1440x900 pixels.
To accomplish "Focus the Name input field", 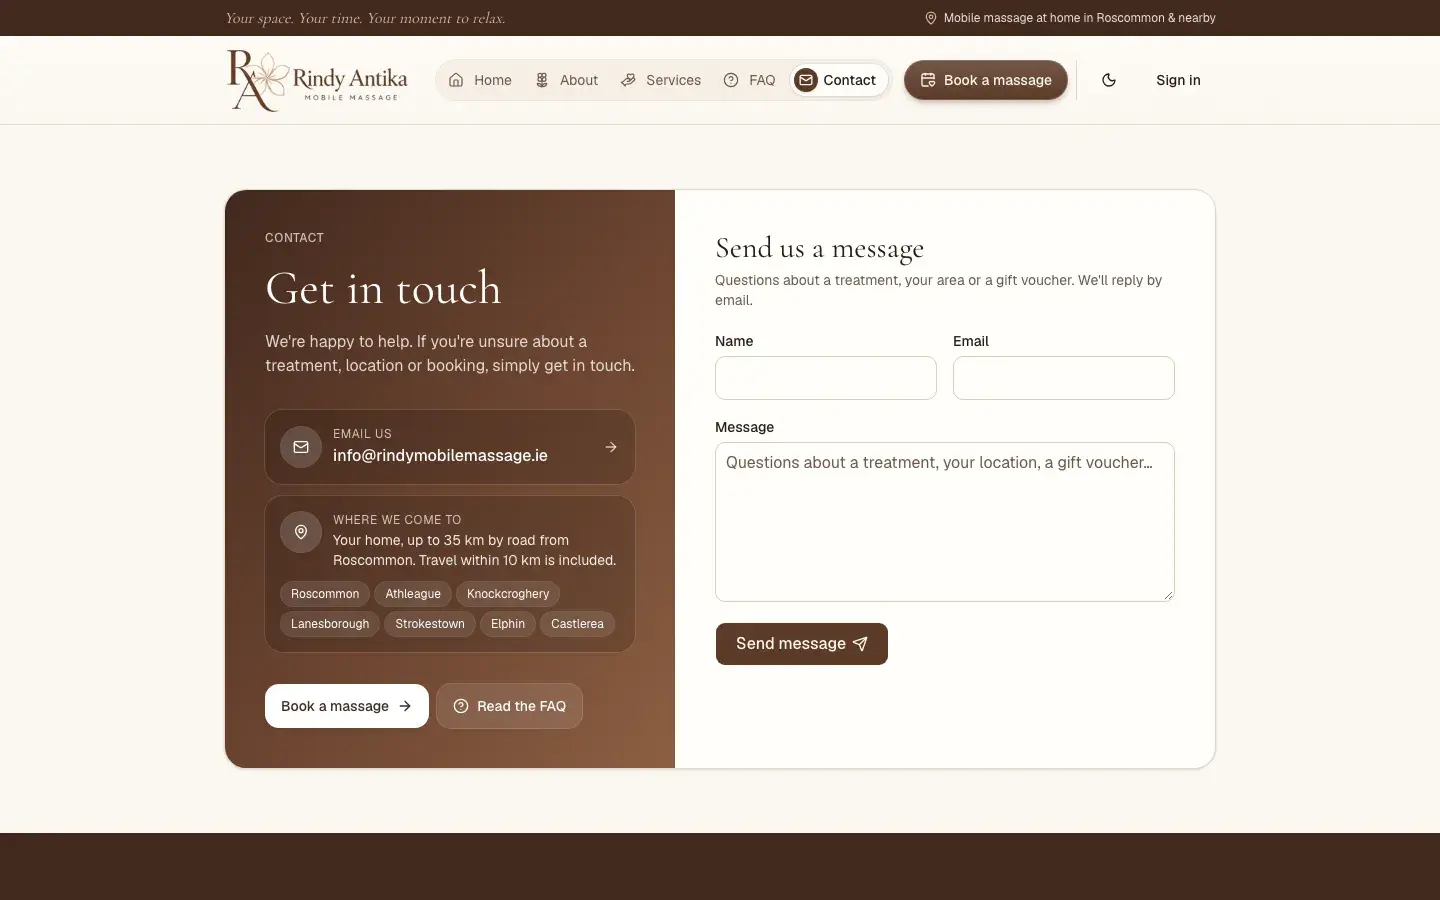I will pos(826,378).
